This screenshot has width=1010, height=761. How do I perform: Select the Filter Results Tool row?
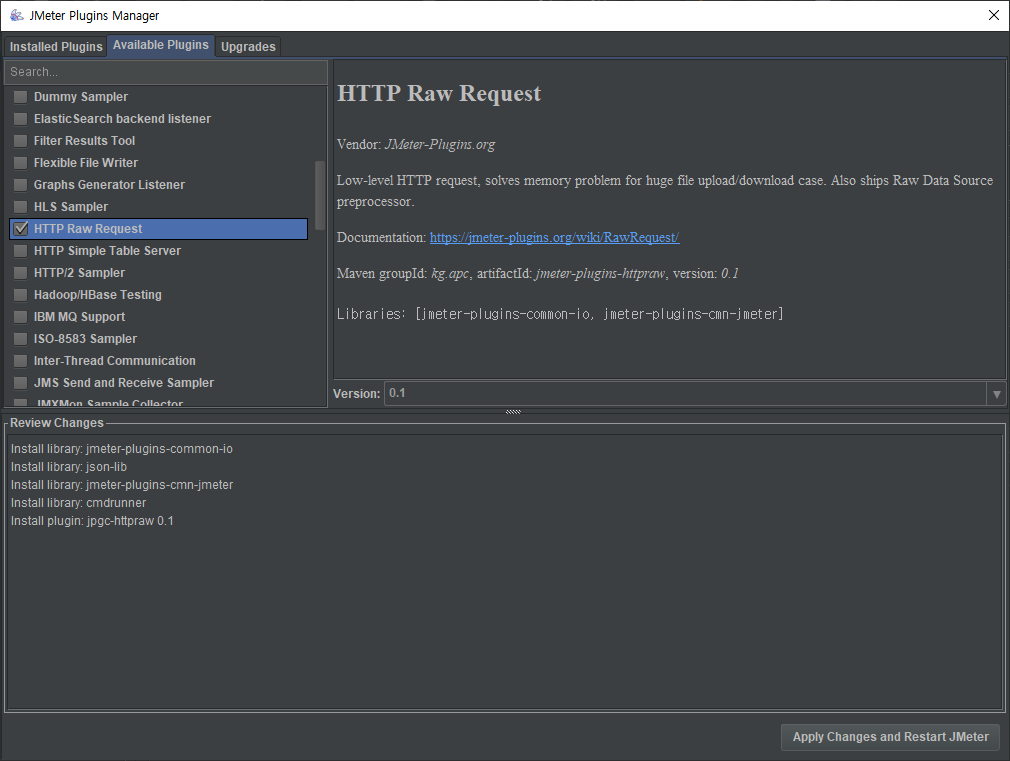point(158,140)
